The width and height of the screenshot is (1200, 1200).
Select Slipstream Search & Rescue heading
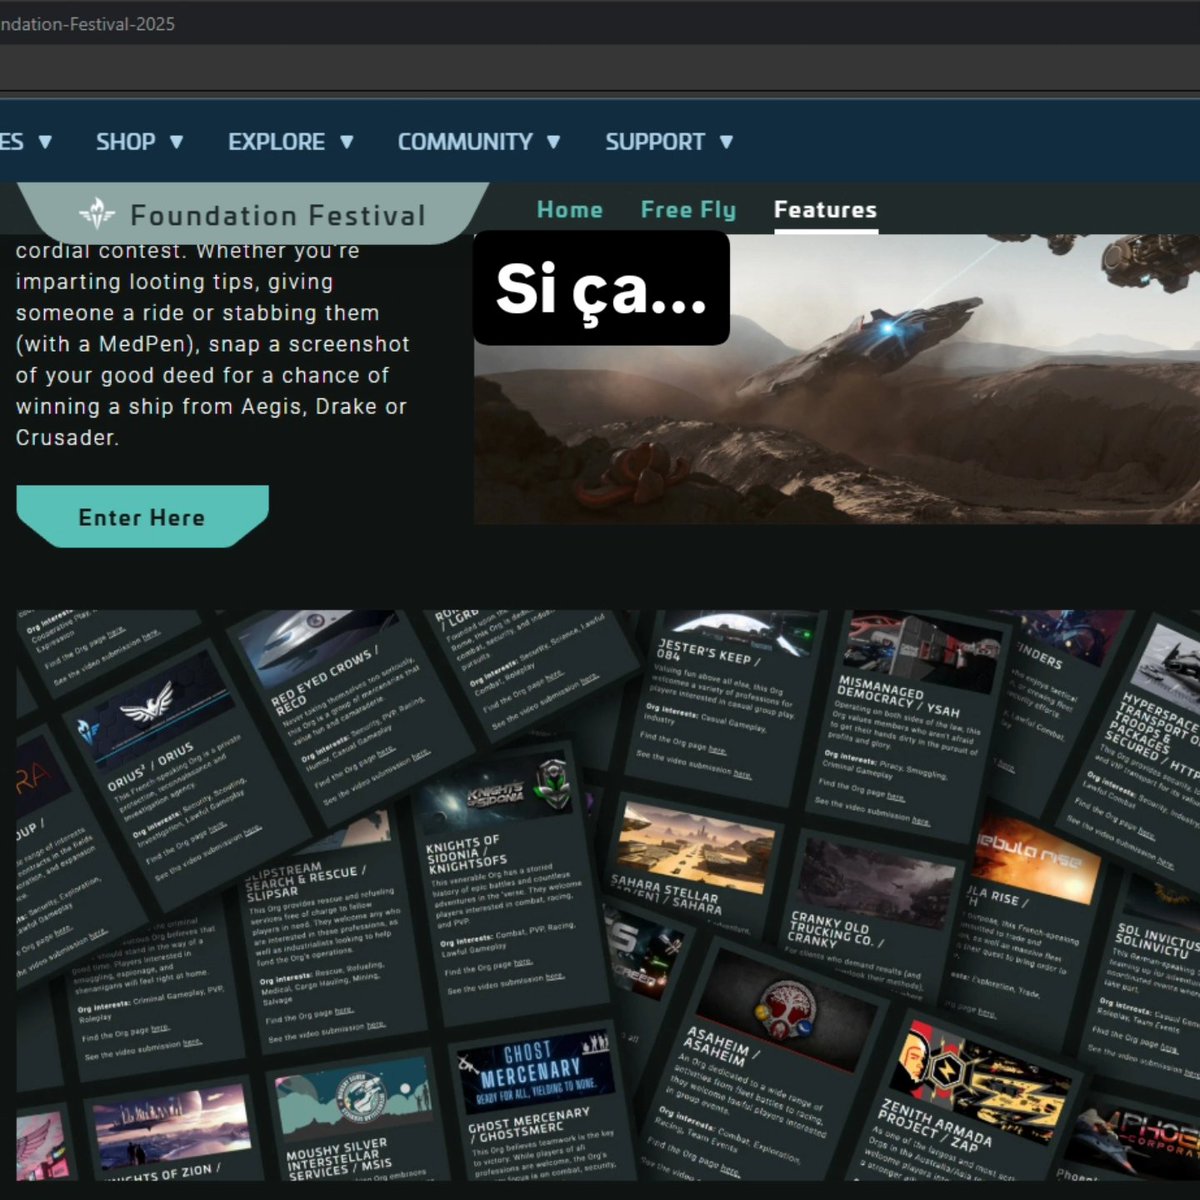305,879
